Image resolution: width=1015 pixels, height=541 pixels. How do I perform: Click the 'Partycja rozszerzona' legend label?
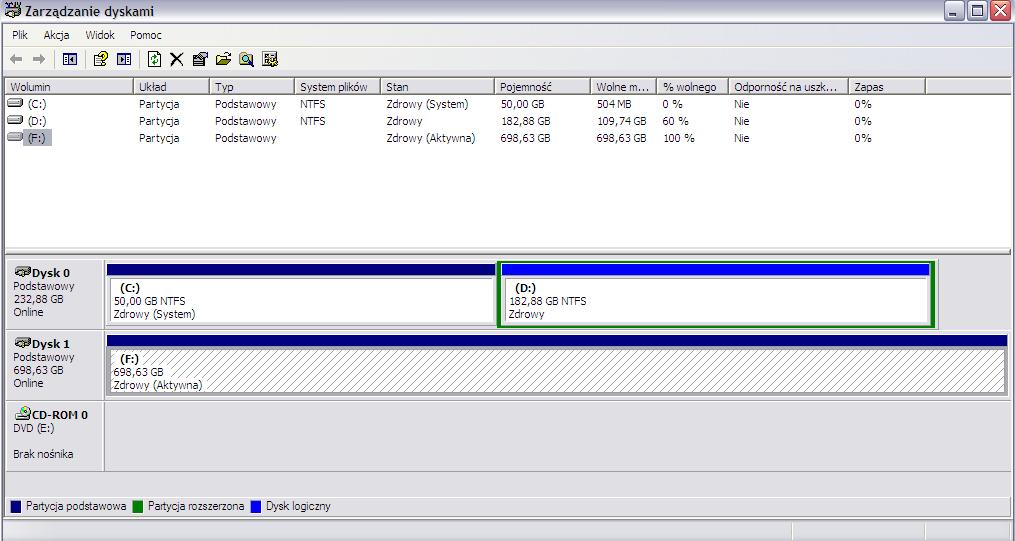(x=196, y=506)
